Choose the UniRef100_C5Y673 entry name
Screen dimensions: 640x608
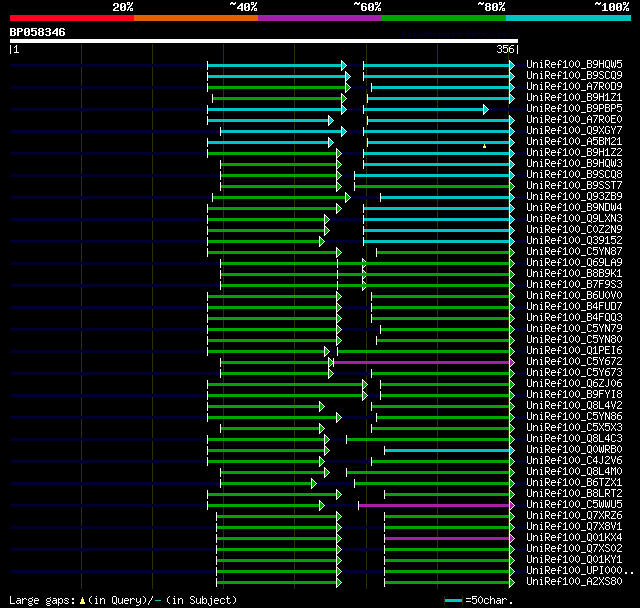[574, 373]
